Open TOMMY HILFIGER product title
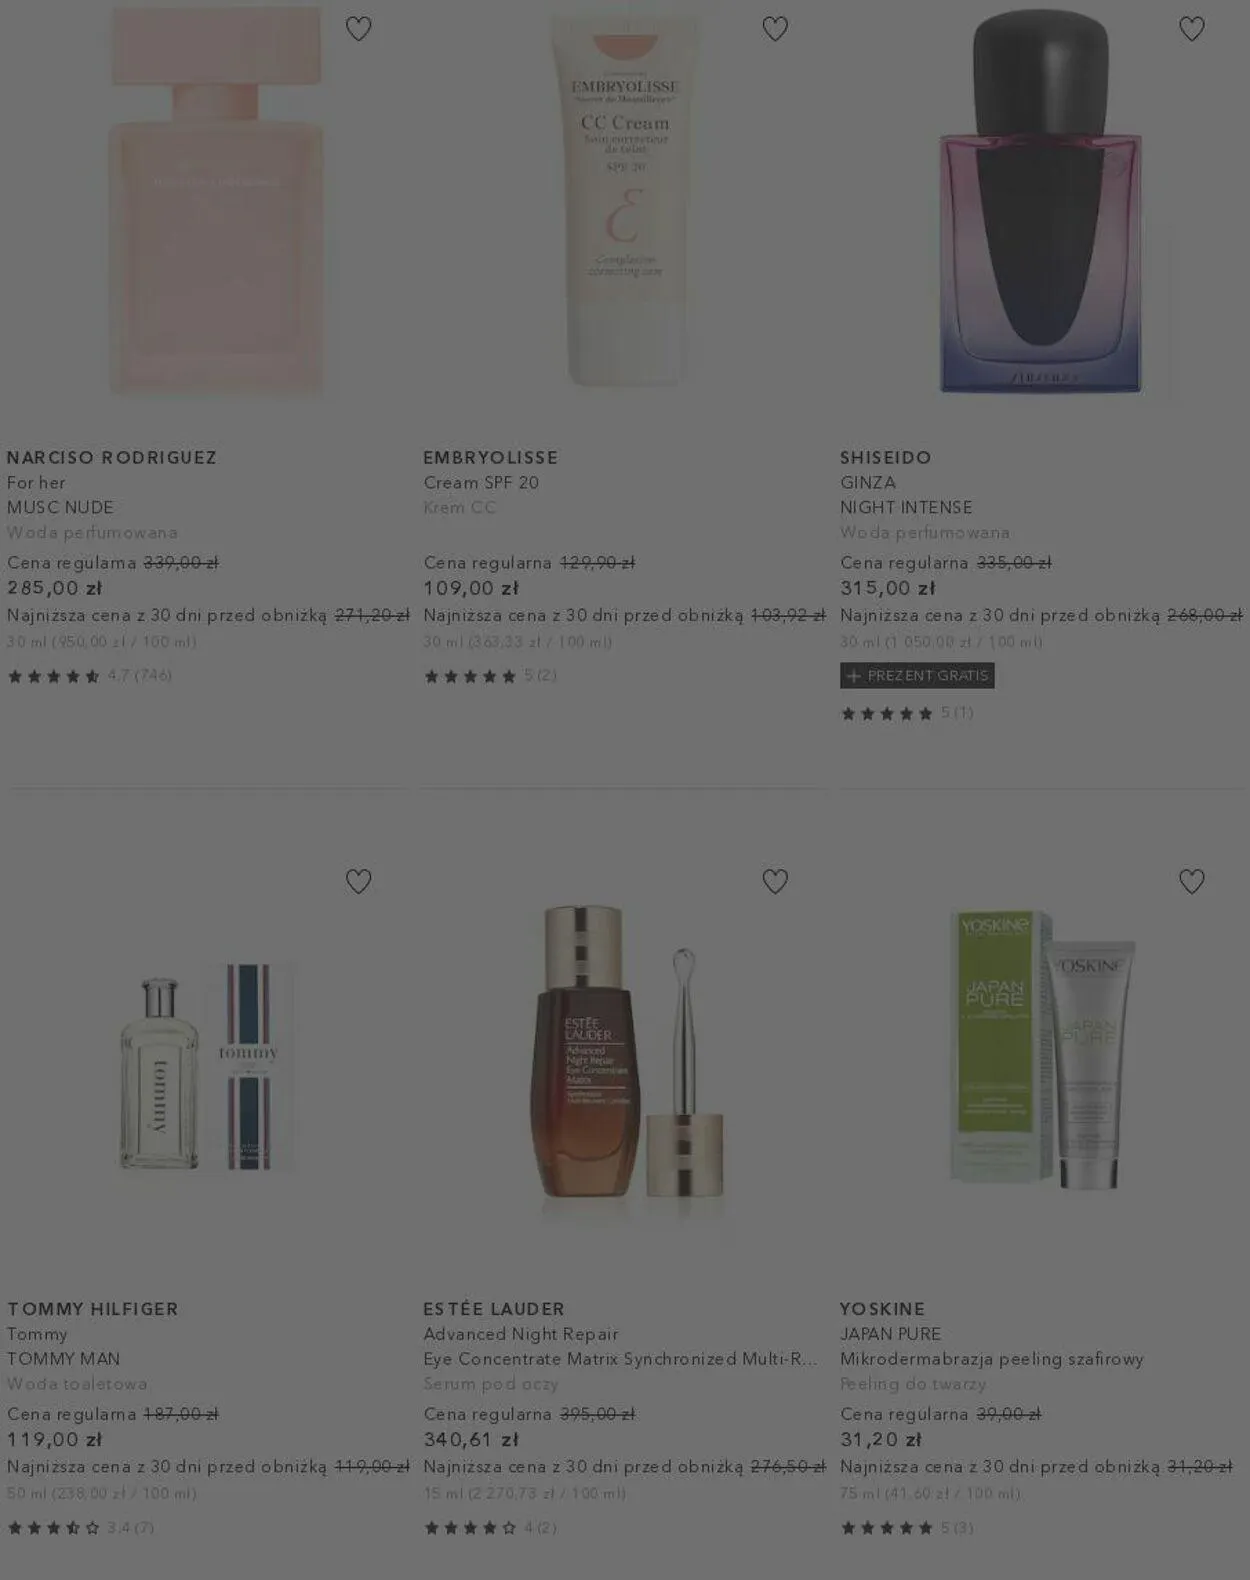This screenshot has height=1580, width=1250. (93, 1309)
